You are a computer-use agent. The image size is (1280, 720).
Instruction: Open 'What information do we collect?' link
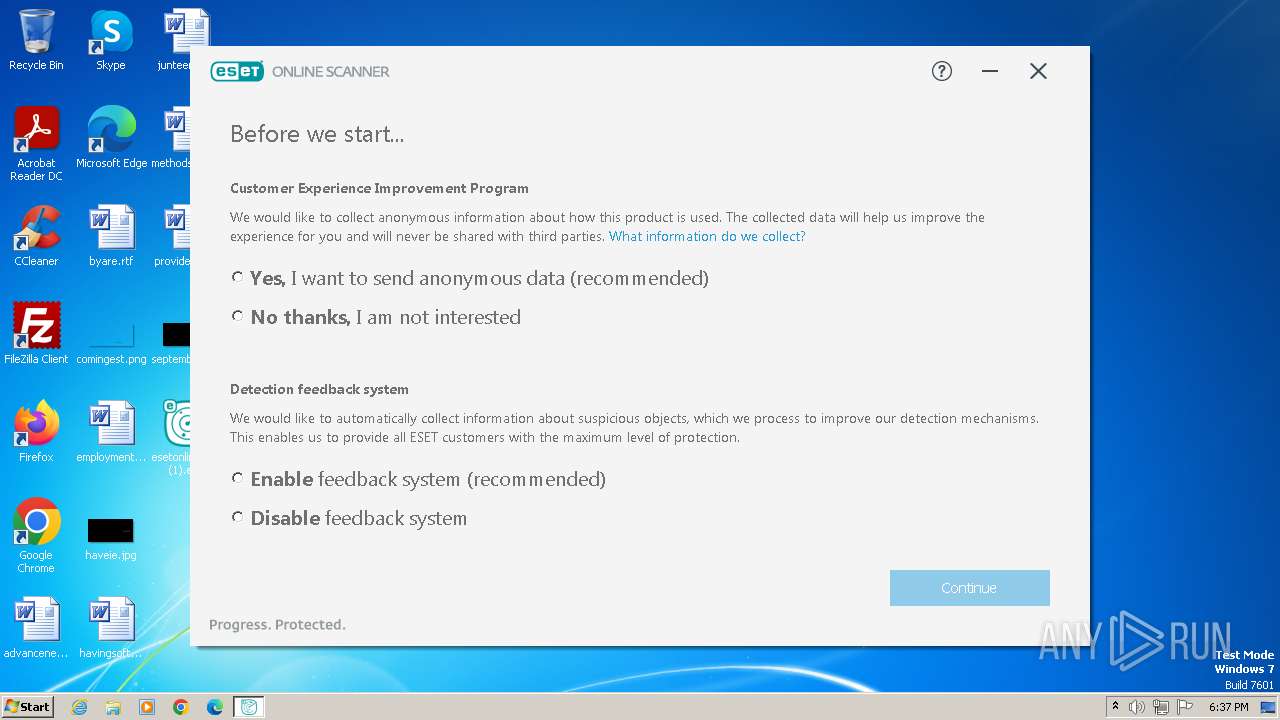[x=707, y=236]
